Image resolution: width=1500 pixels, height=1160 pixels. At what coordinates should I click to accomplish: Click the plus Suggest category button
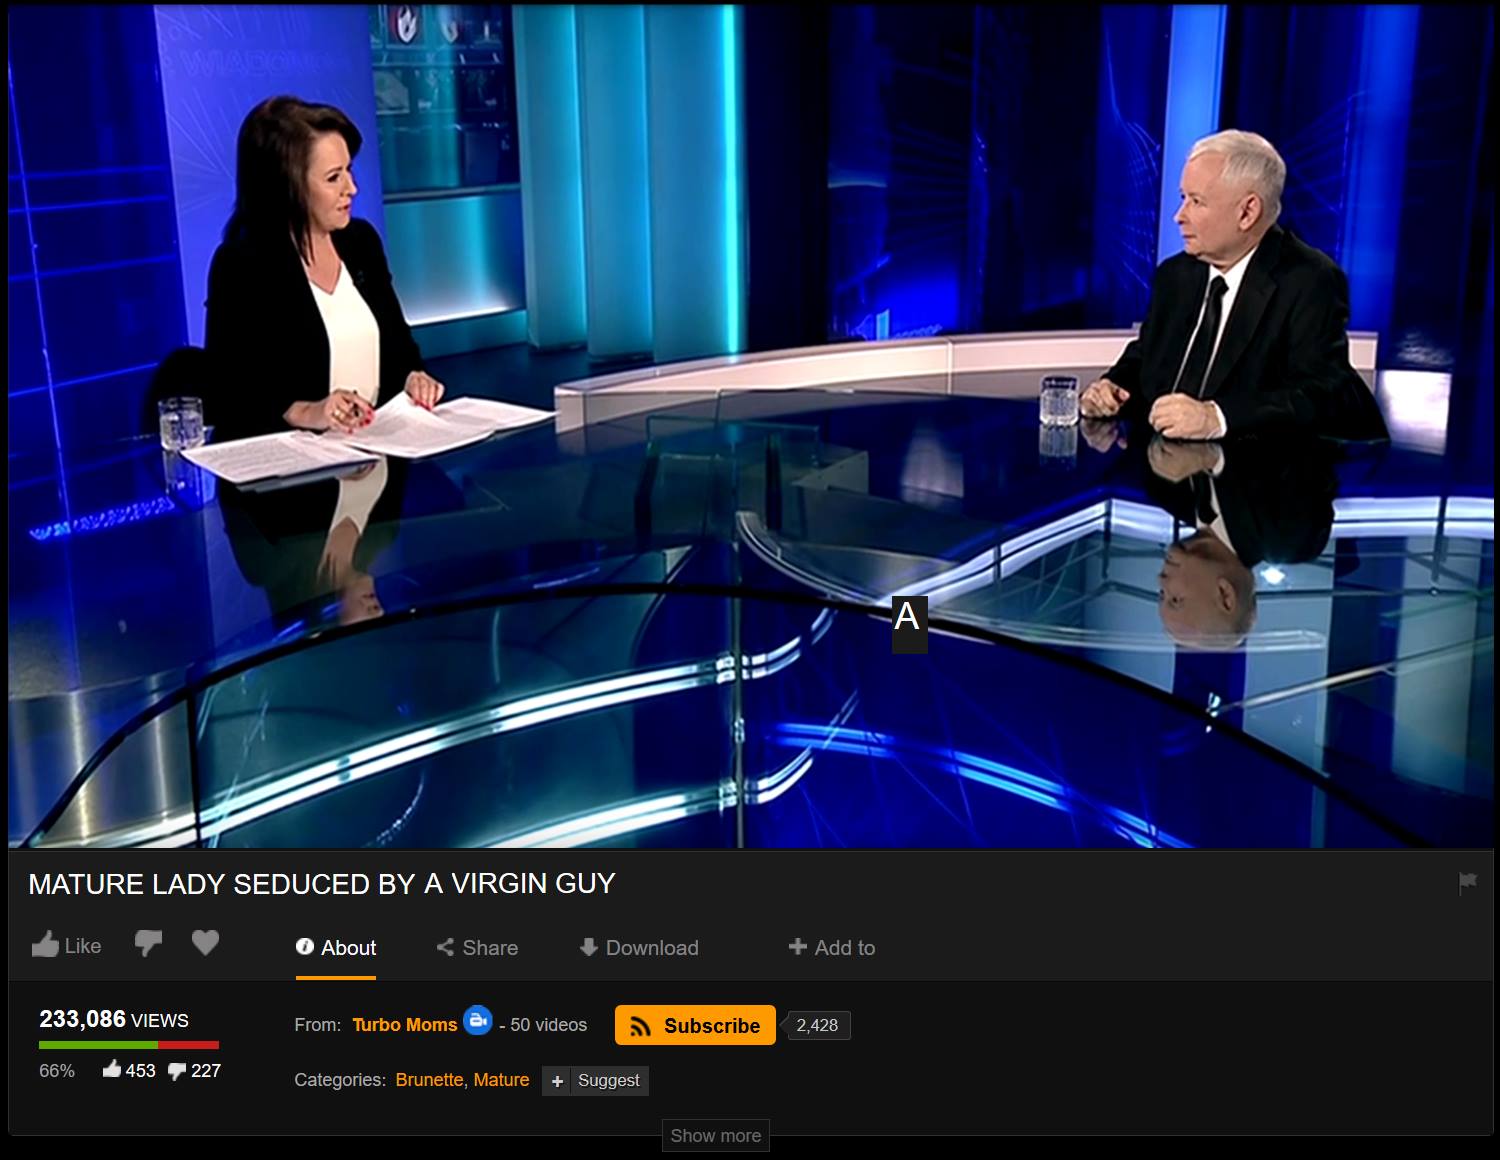tap(595, 1081)
